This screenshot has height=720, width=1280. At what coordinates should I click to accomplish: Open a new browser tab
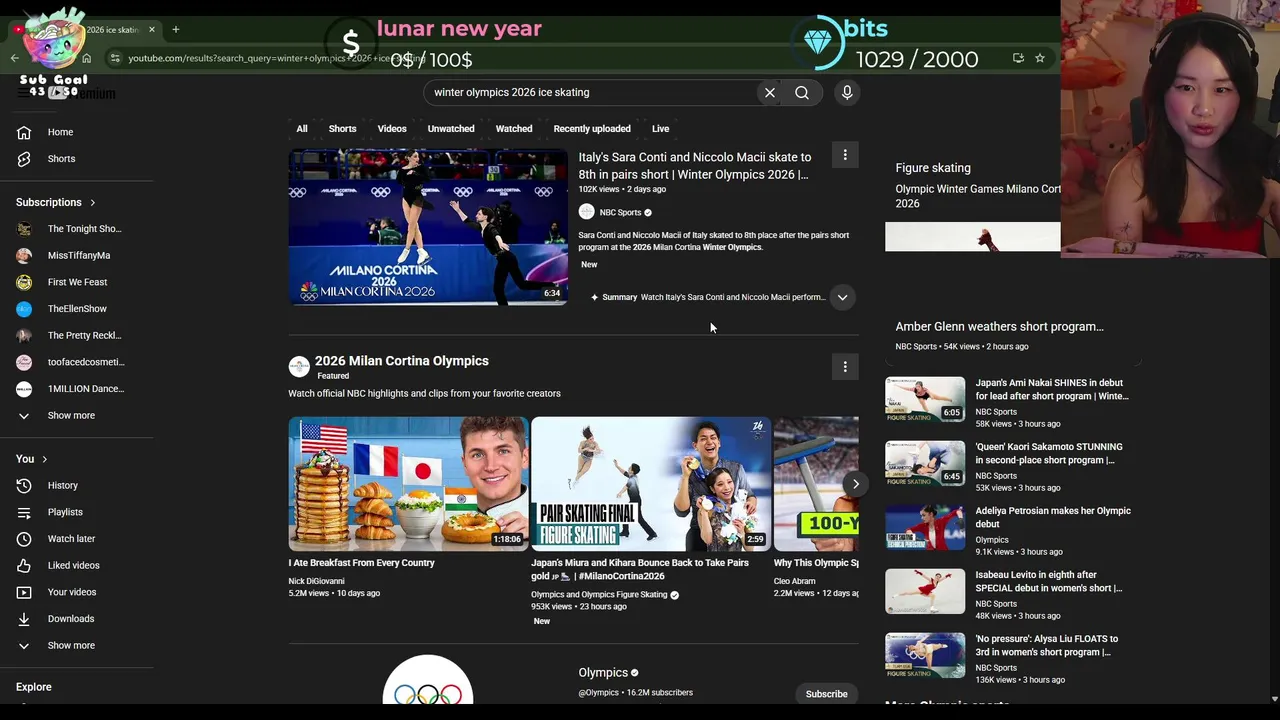click(175, 29)
